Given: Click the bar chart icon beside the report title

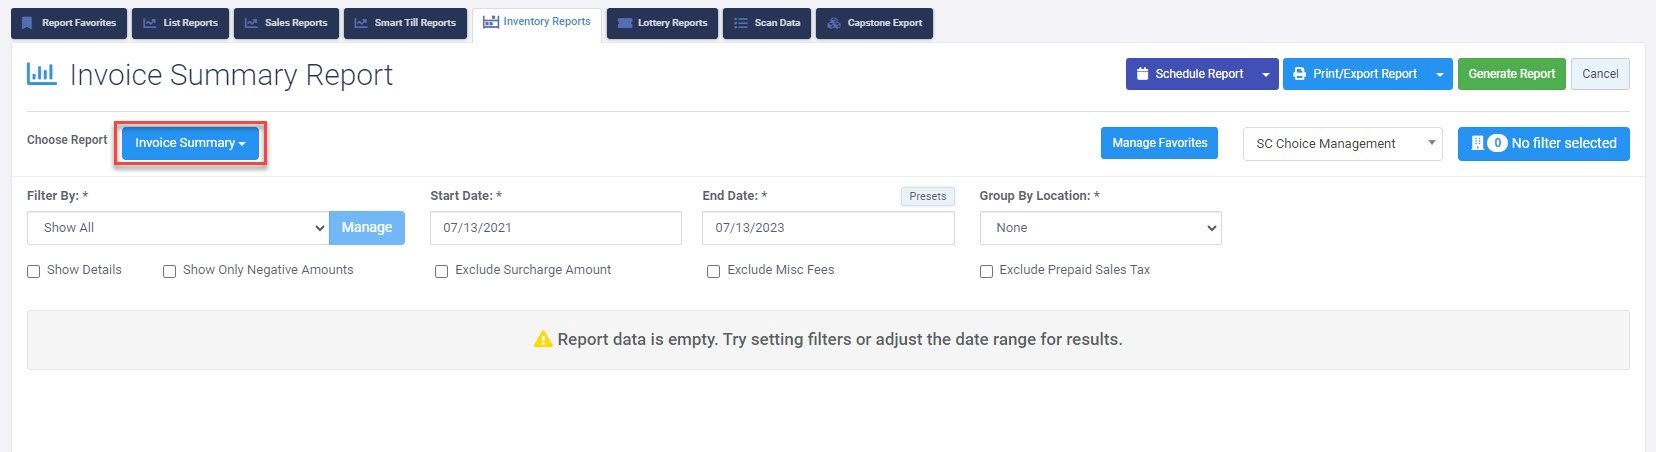Looking at the screenshot, I should click(x=42, y=73).
